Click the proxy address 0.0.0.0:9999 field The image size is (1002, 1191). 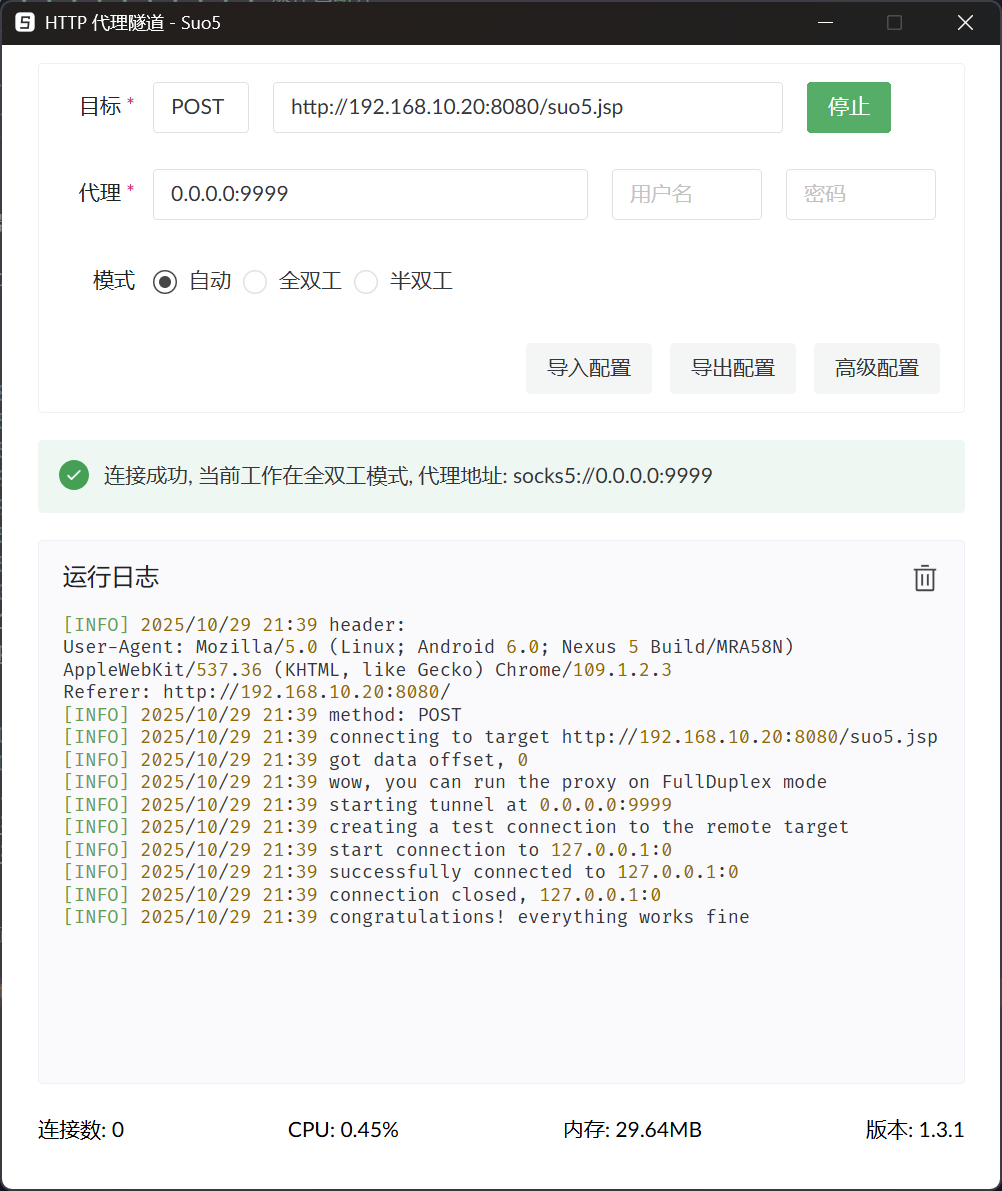(x=369, y=194)
